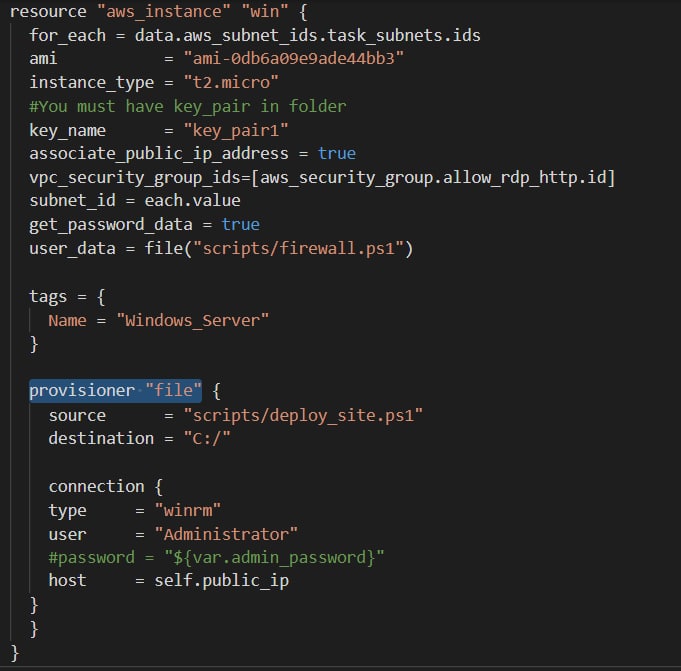Click the destination value "C:/"
The width and height of the screenshot is (681, 671).
tap(207, 439)
